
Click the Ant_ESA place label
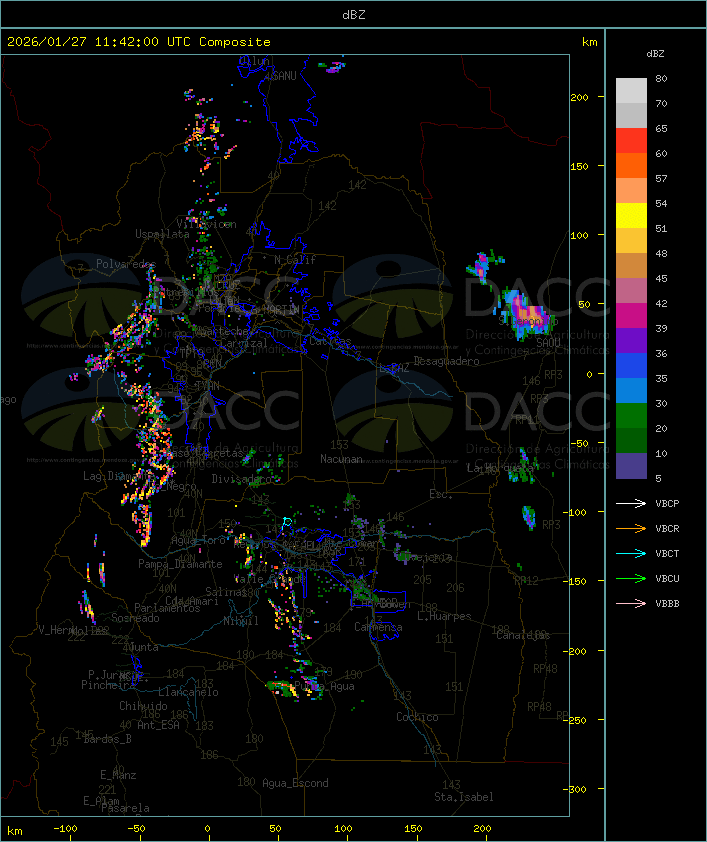[x=158, y=725]
